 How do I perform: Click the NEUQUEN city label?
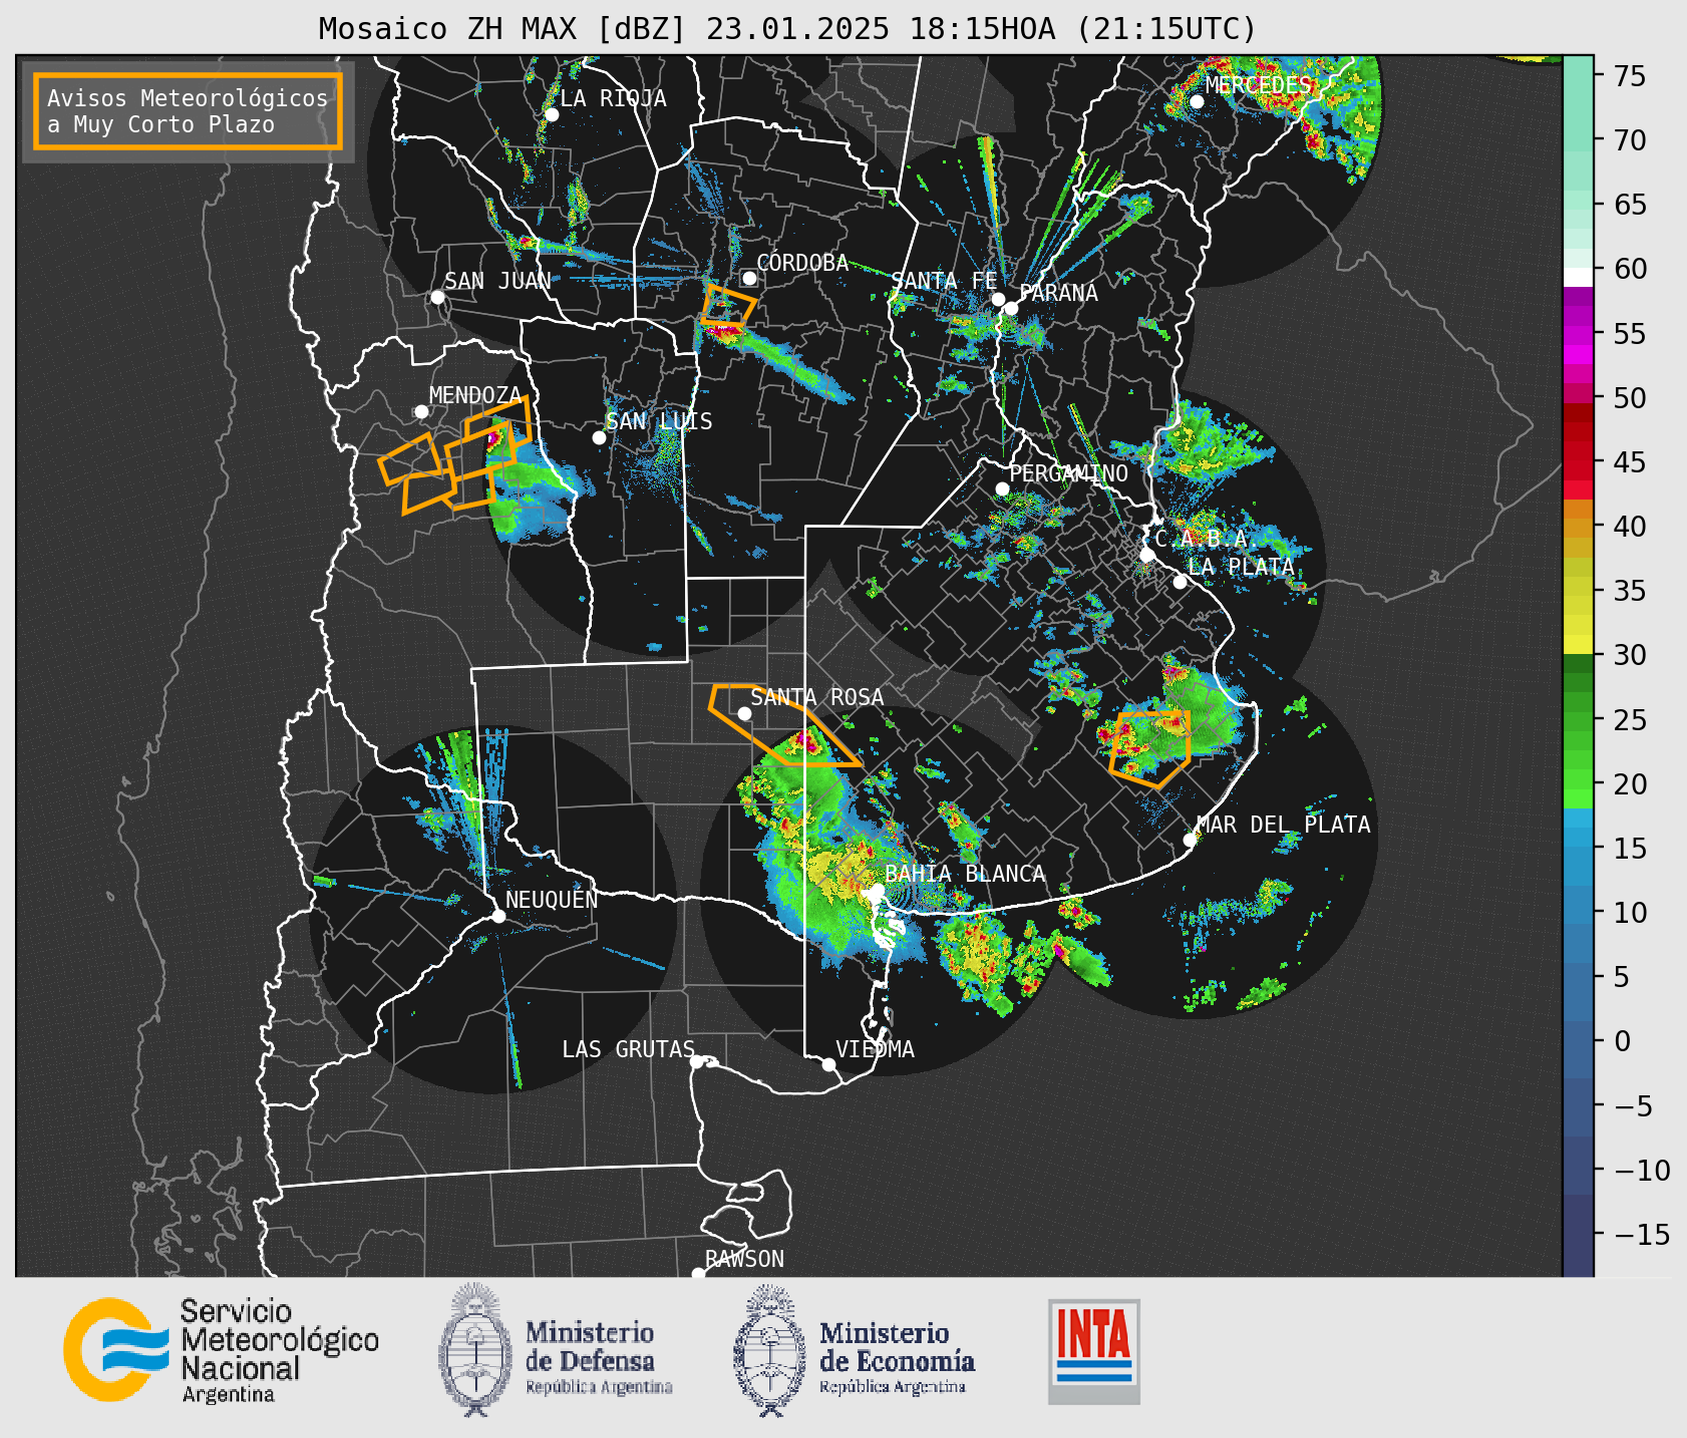551,900
